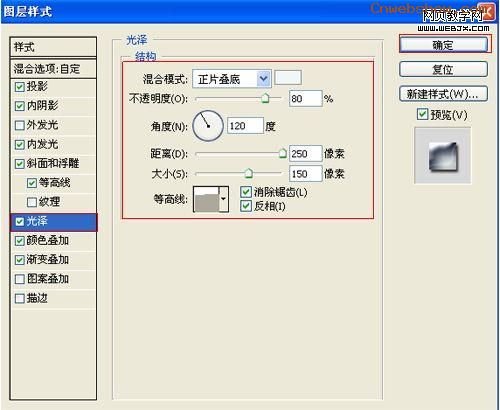Uncheck the 反相 invert checkbox
The width and height of the screenshot is (500, 410).
click(x=246, y=206)
